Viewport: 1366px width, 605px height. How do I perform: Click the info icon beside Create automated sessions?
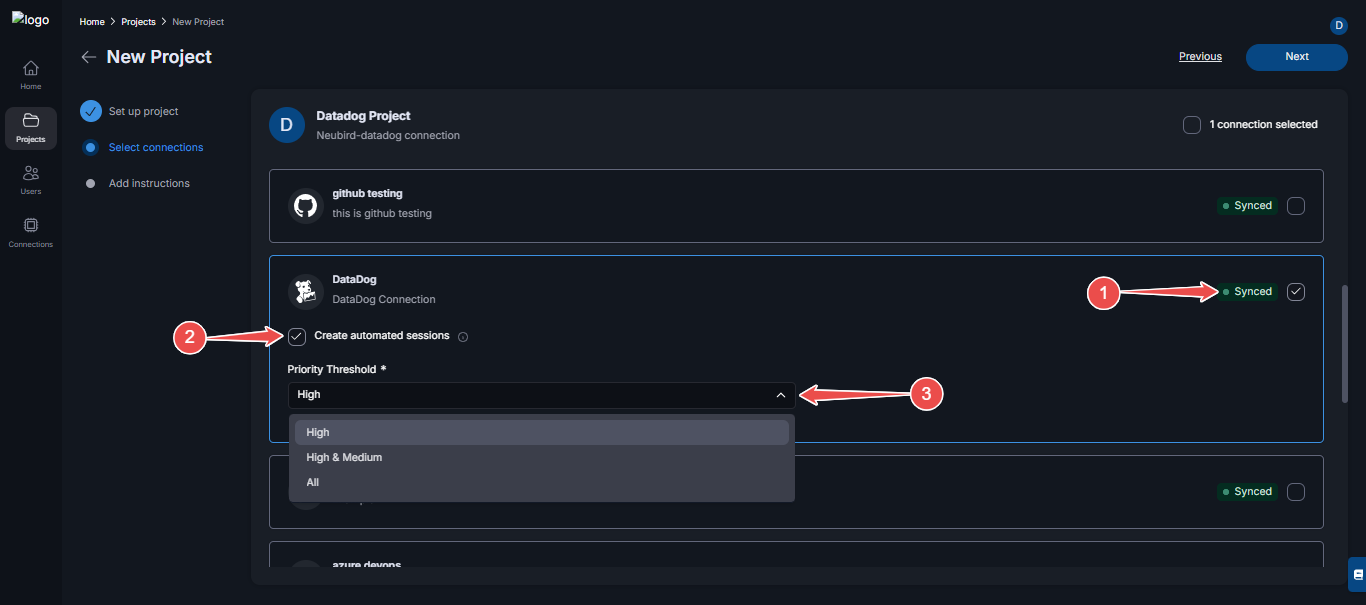click(462, 336)
